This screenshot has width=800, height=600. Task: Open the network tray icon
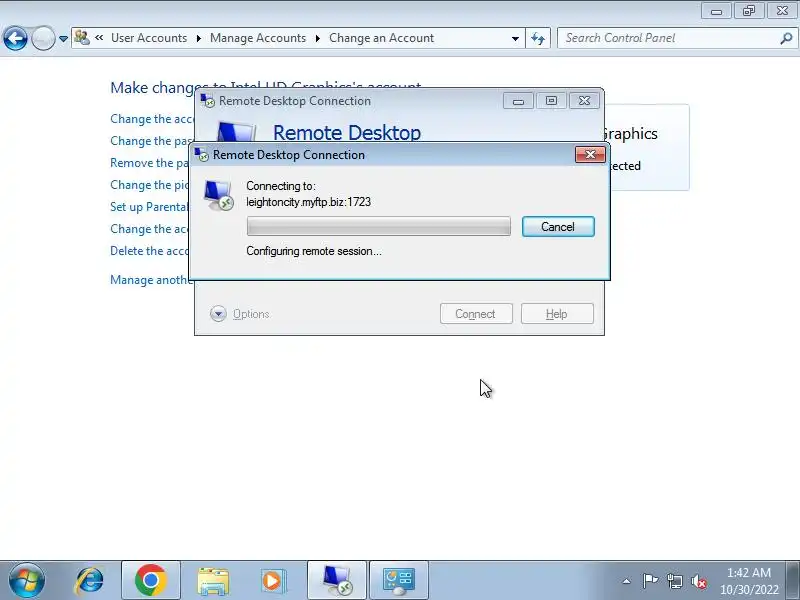(675, 581)
